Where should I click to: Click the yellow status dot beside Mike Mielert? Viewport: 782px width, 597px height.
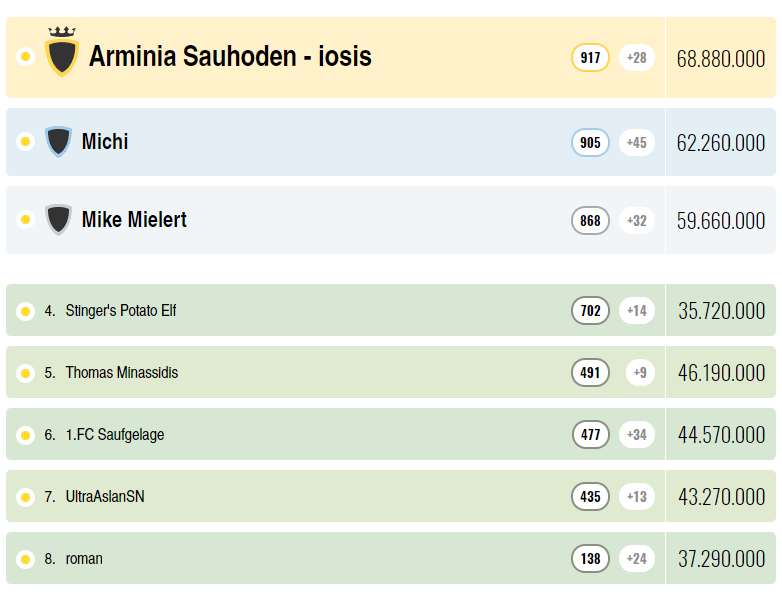coord(25,219)
